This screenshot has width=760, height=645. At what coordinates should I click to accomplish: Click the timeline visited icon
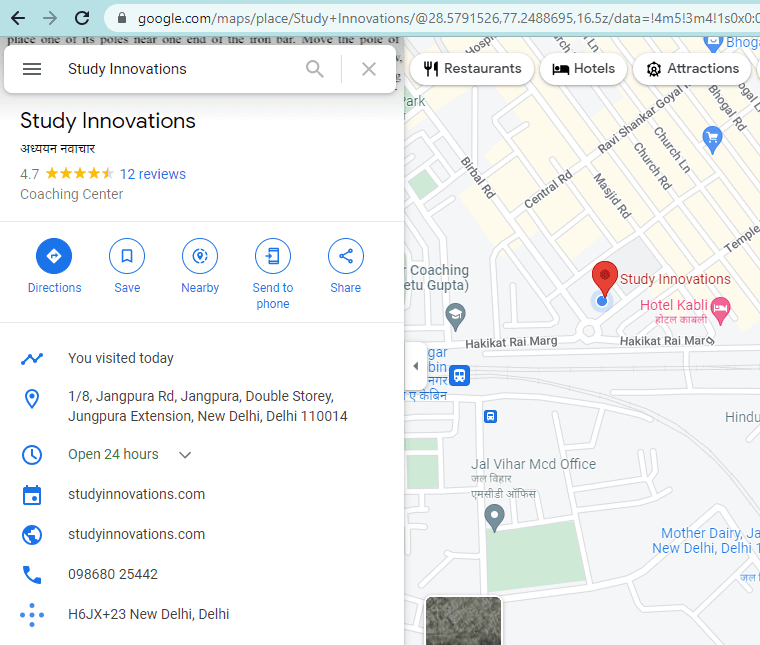(32, 359)
